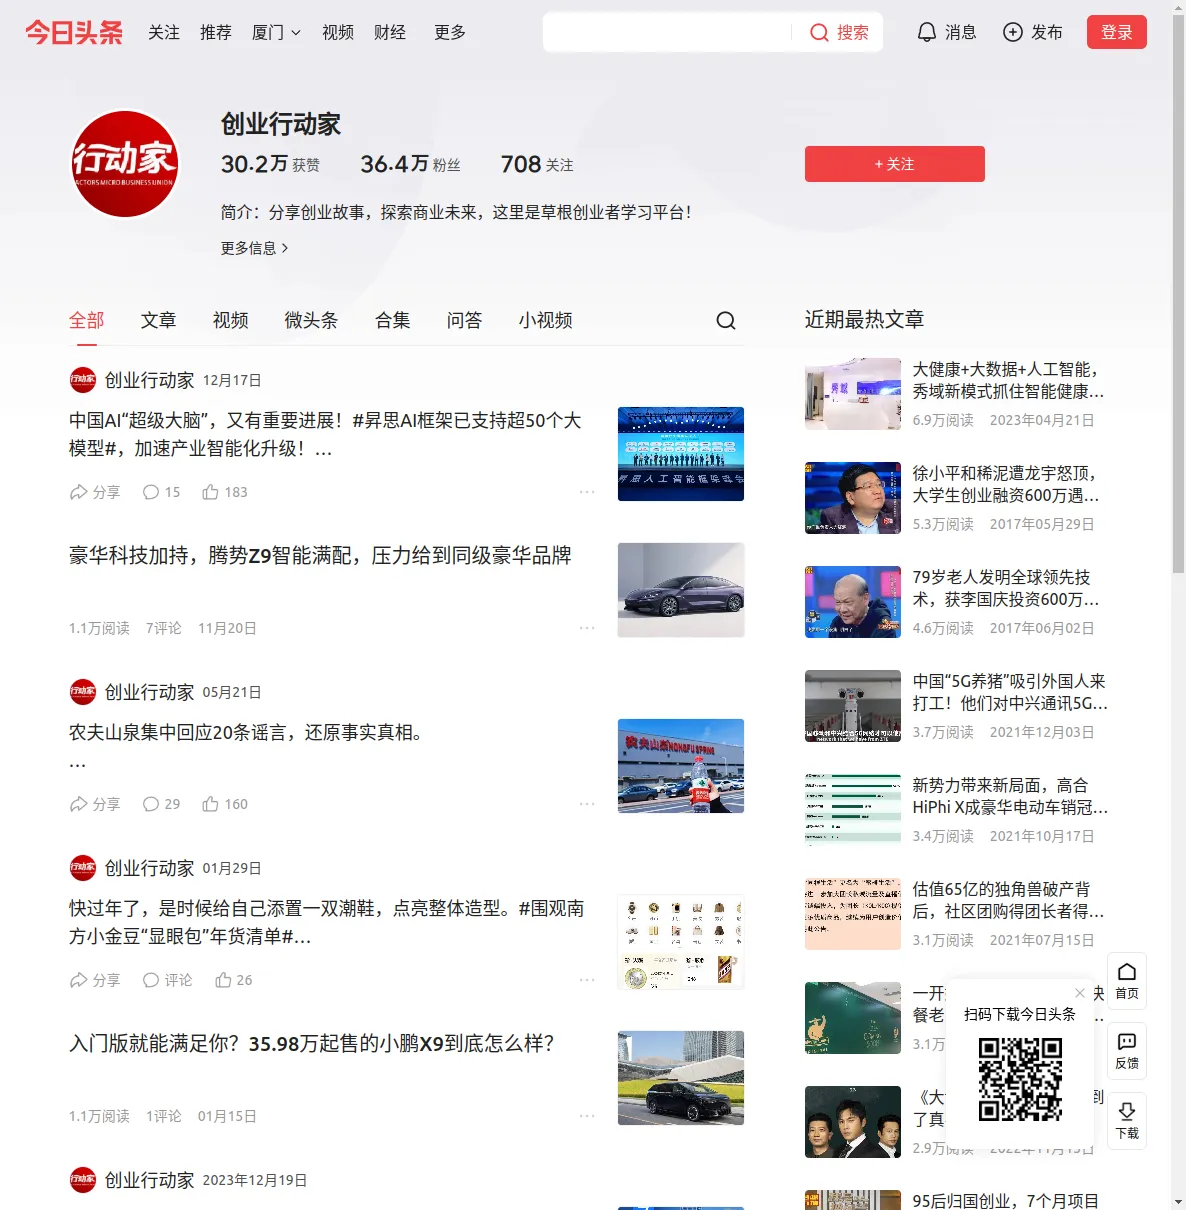
Task: Click the 今日头条 logo
Action: click(x=74, y=32)
